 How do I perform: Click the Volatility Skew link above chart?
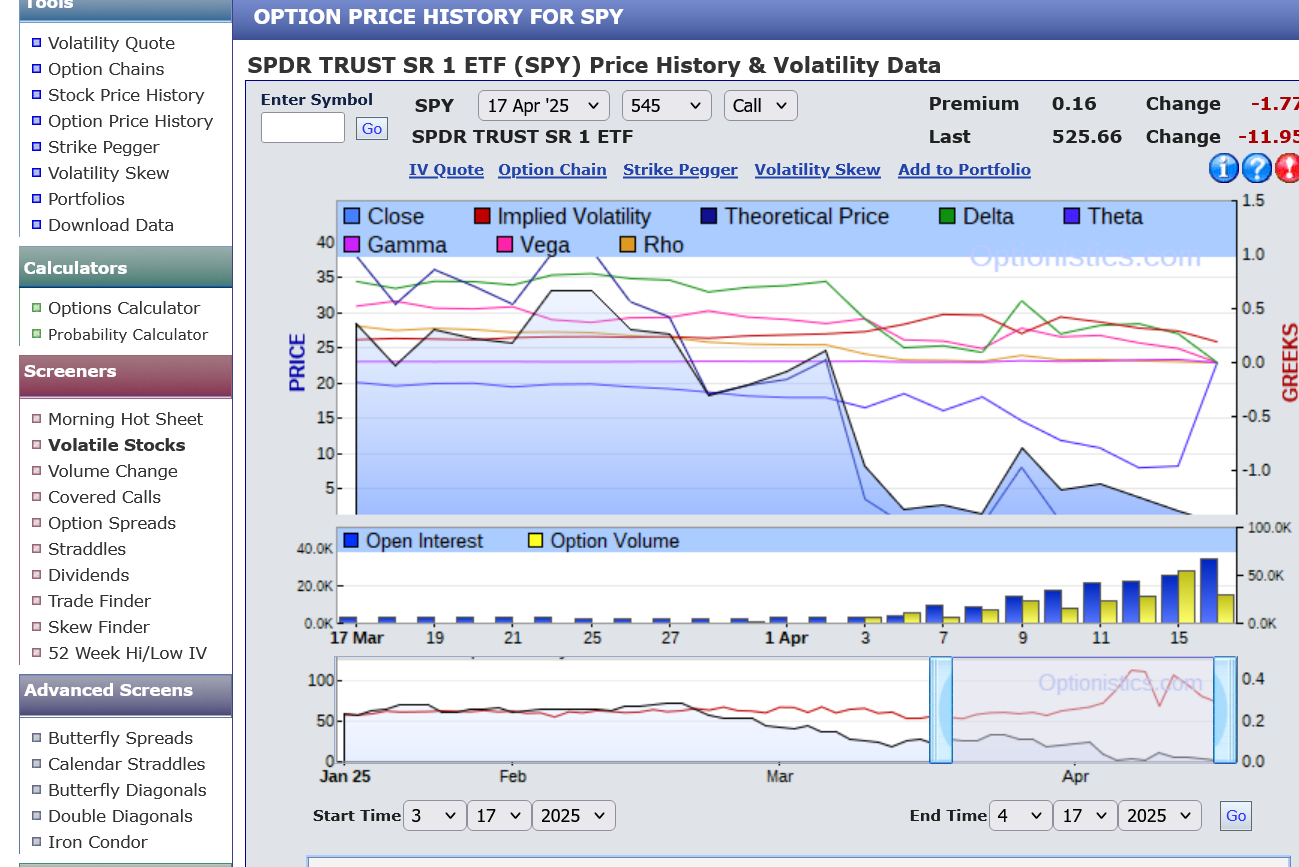coord(817,170)
